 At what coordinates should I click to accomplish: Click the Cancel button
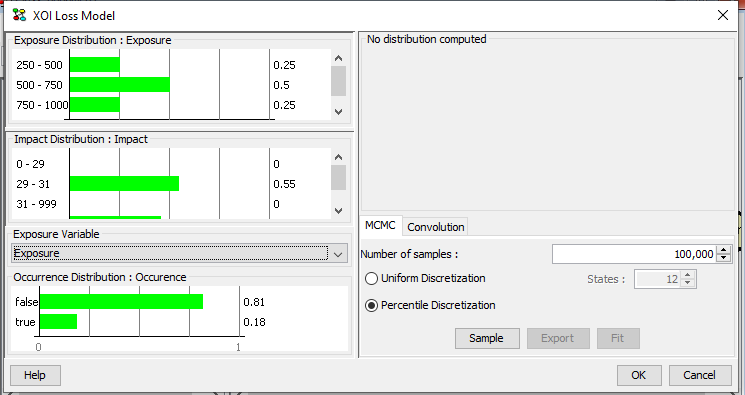pyautogui.click(x=699, y=375)
